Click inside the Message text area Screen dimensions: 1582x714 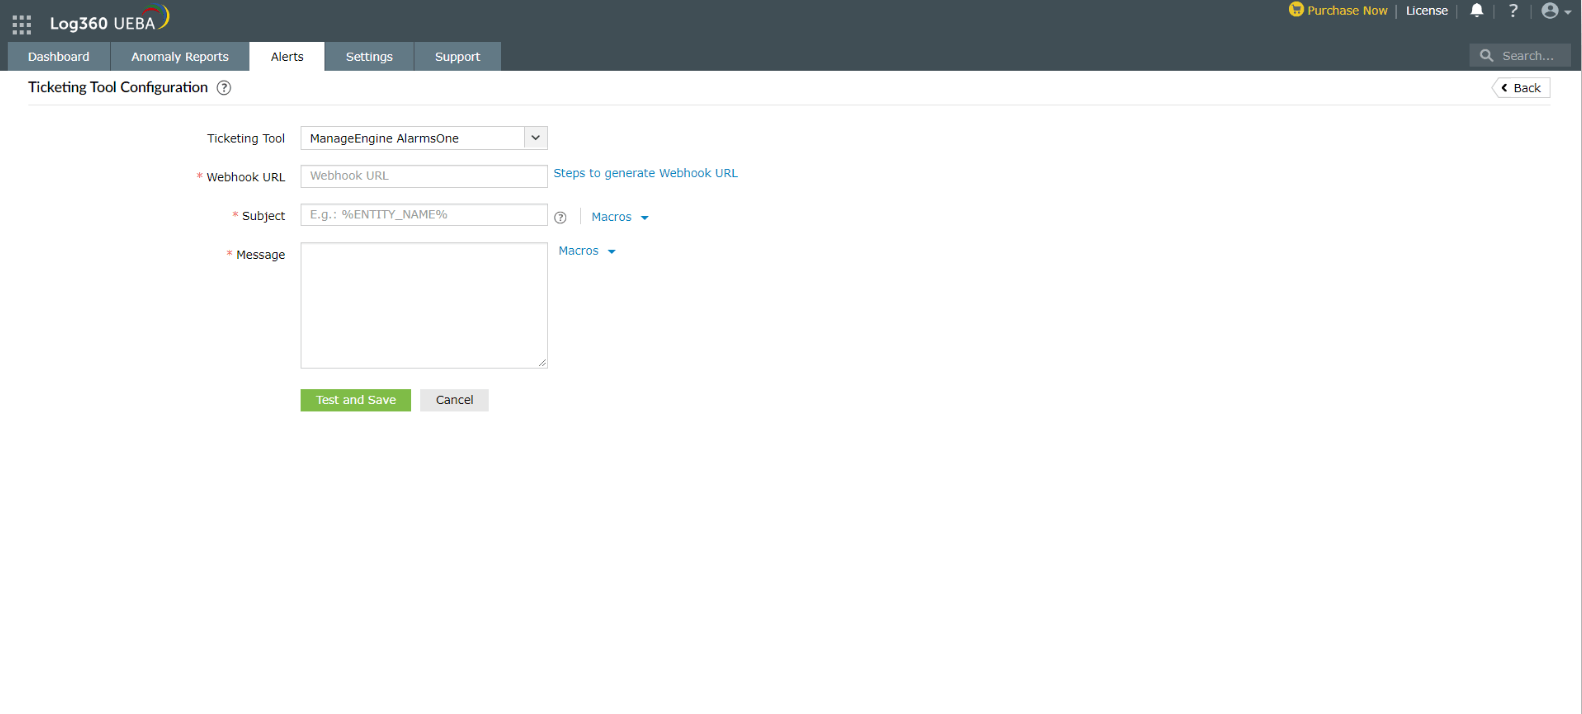tap(424, 305)
